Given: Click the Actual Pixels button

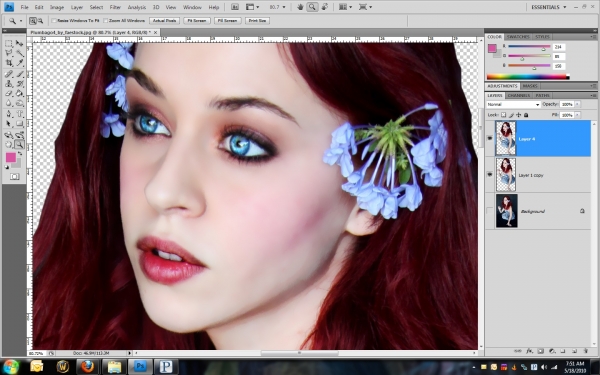Looking at the screenshot, I should tap(165, 21).
